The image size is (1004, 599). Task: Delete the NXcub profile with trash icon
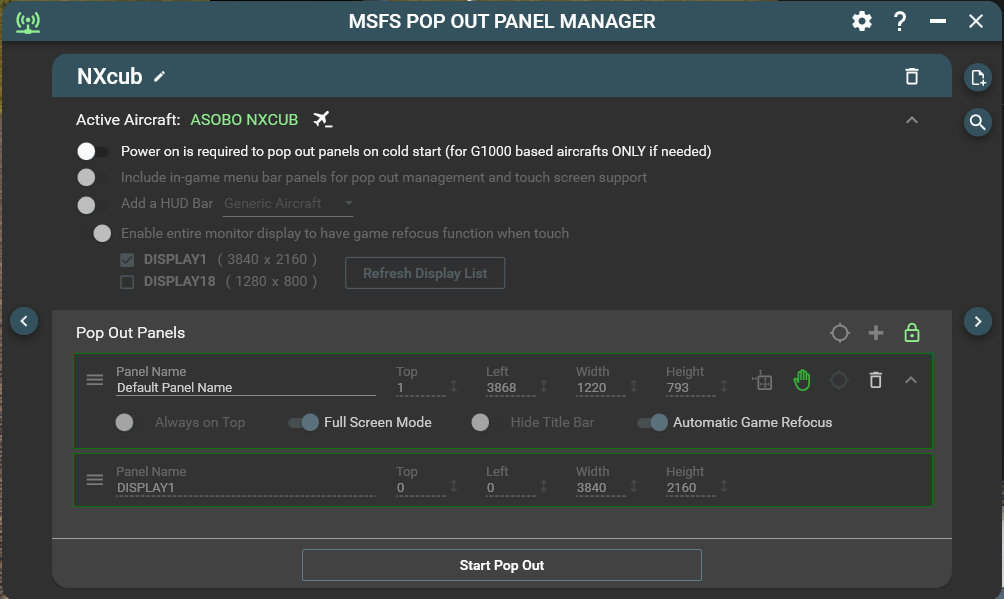(911, 77)
